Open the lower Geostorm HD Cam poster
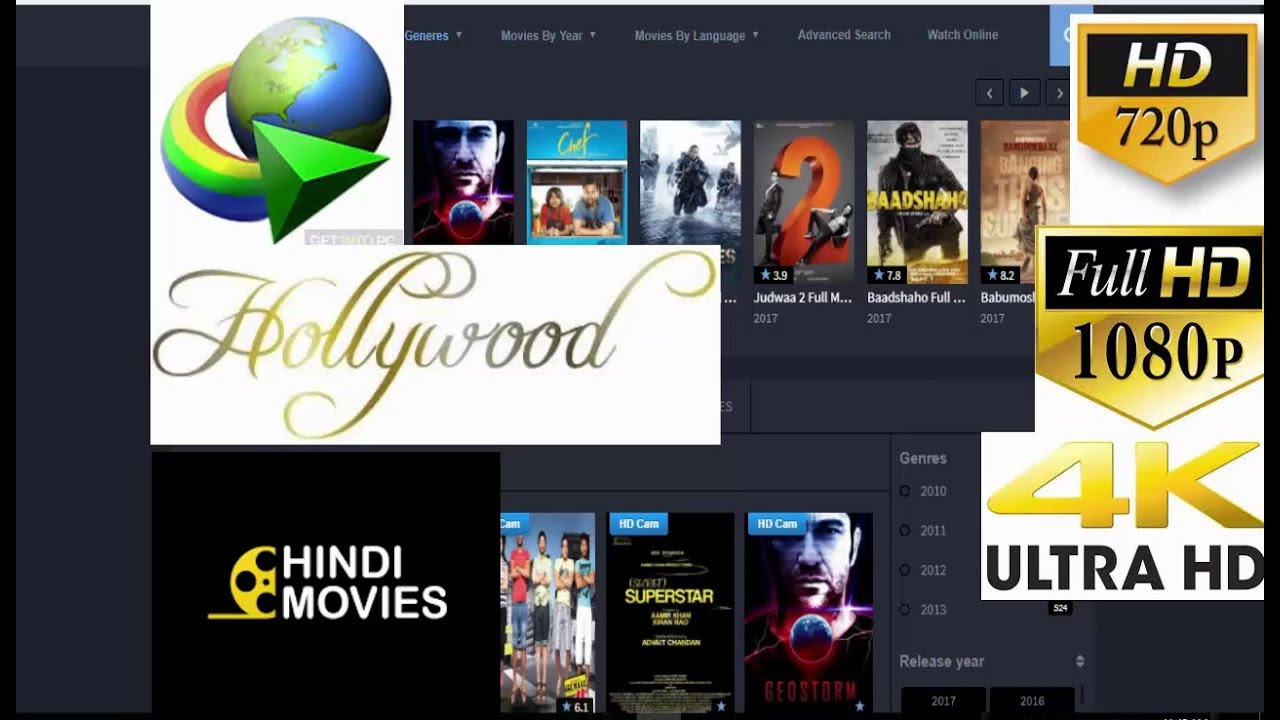 coord(809,612)
